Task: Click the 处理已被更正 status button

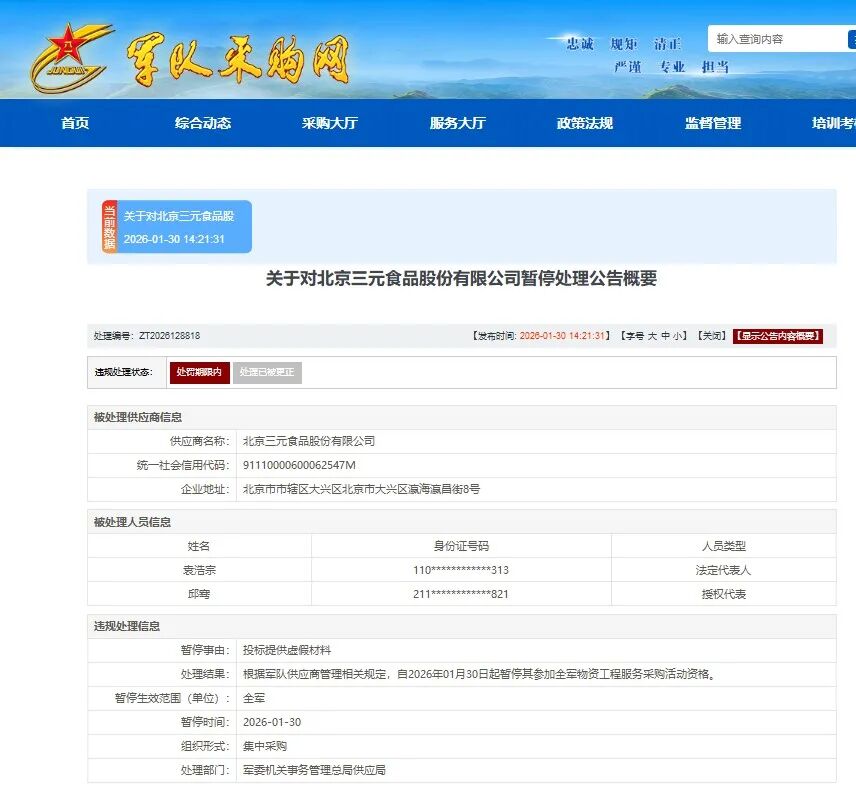Action: 267,372
